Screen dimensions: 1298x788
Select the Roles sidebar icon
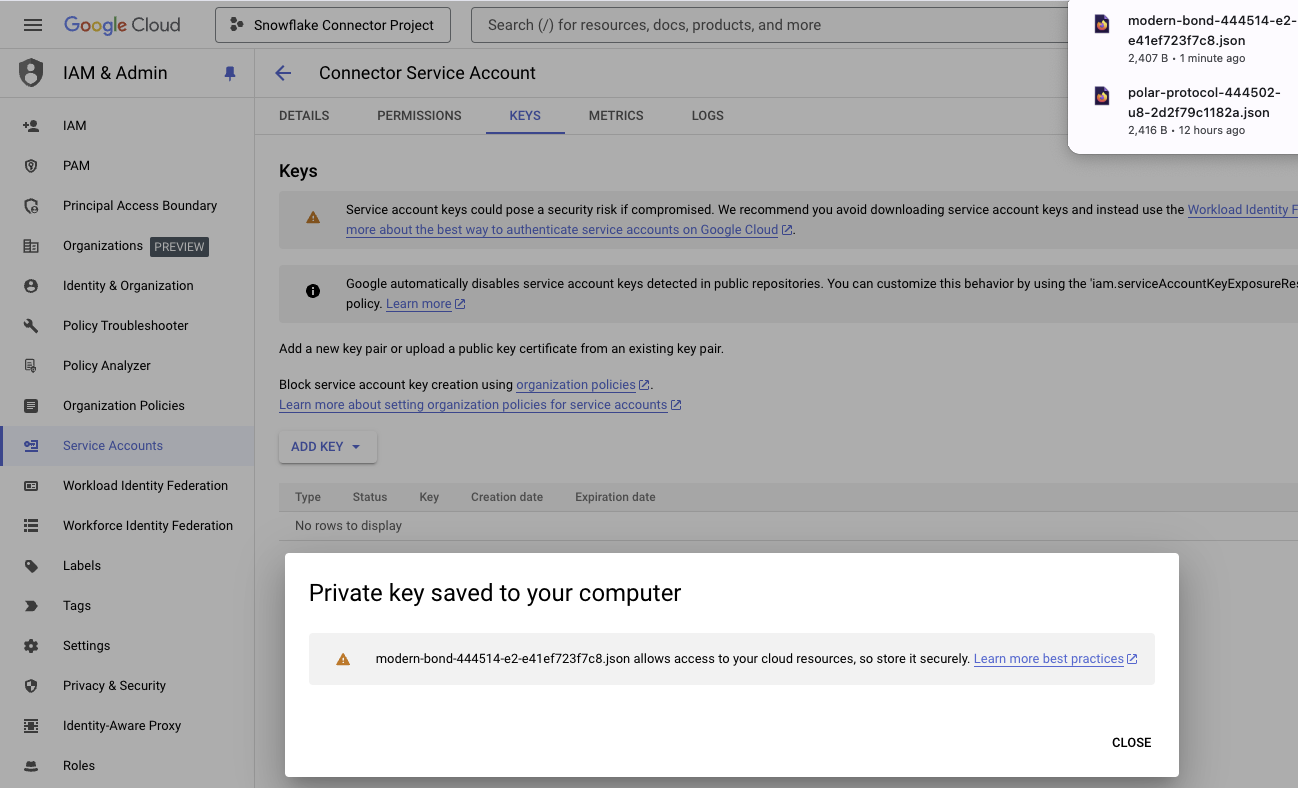33,765
